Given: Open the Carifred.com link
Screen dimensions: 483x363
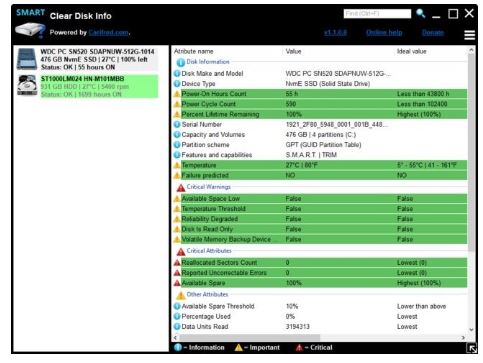Looking at the screenshot, I should 109,33.
